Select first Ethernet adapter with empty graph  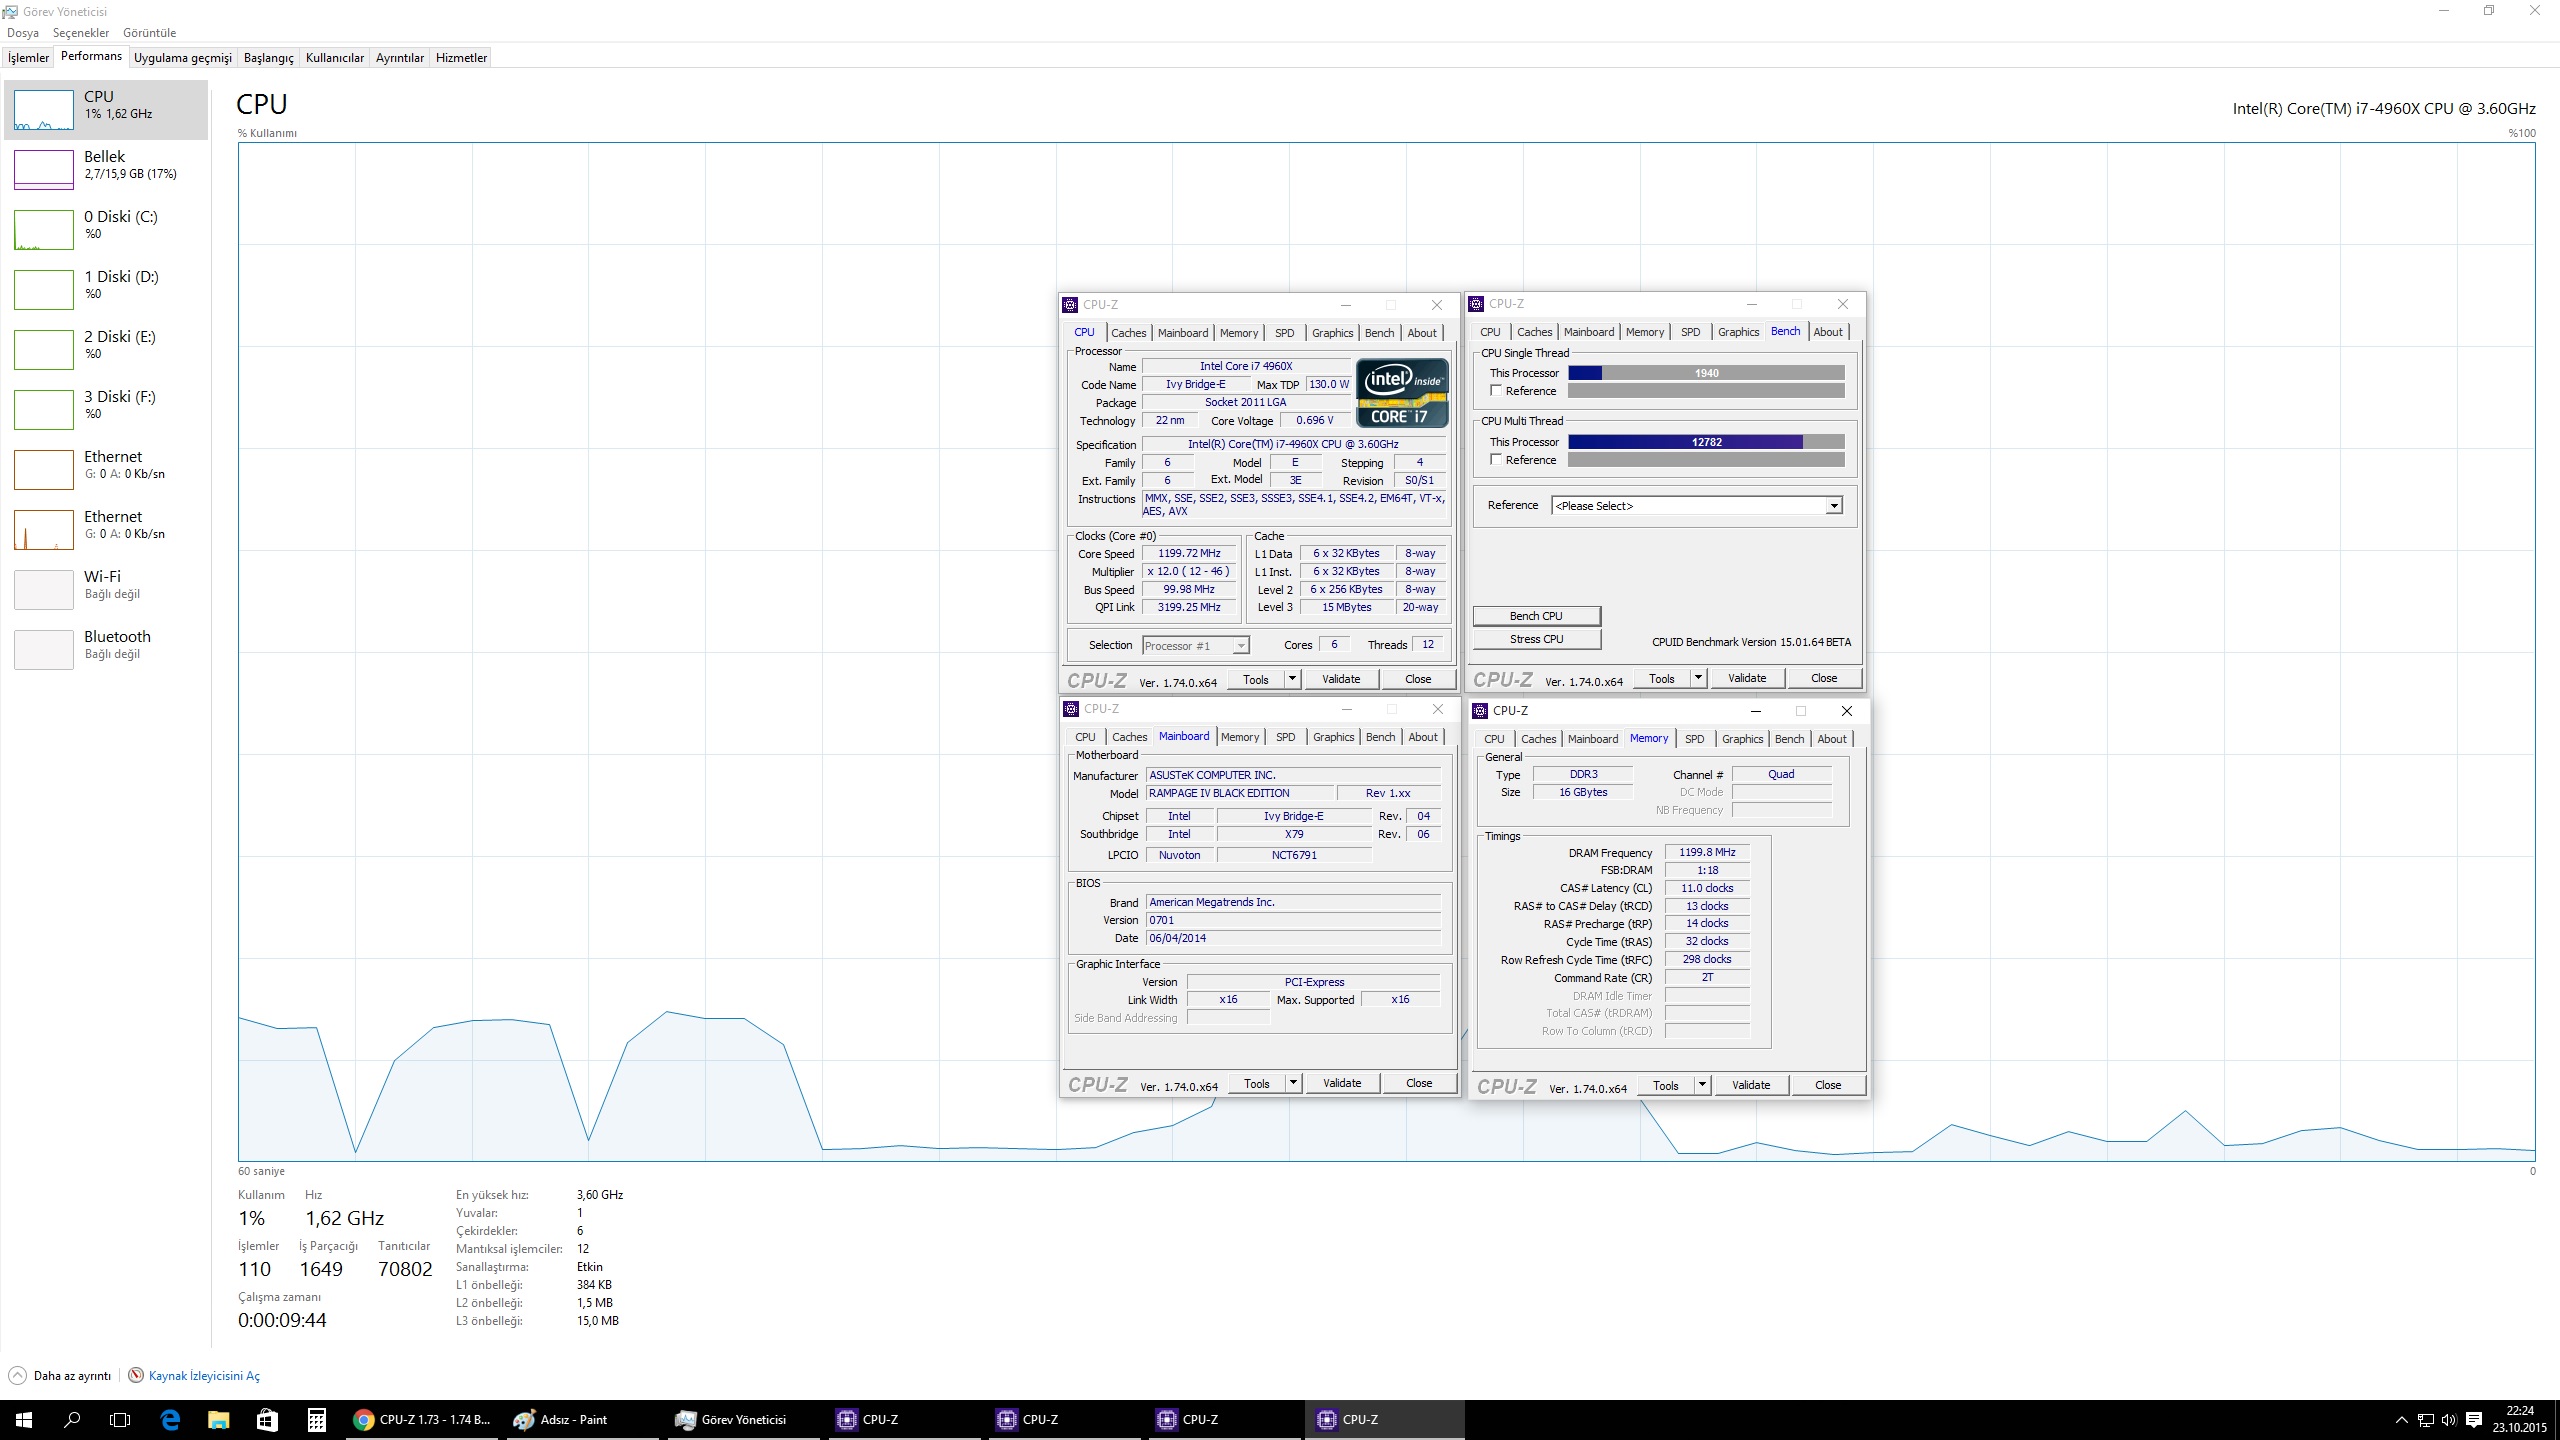coord(107,469)
